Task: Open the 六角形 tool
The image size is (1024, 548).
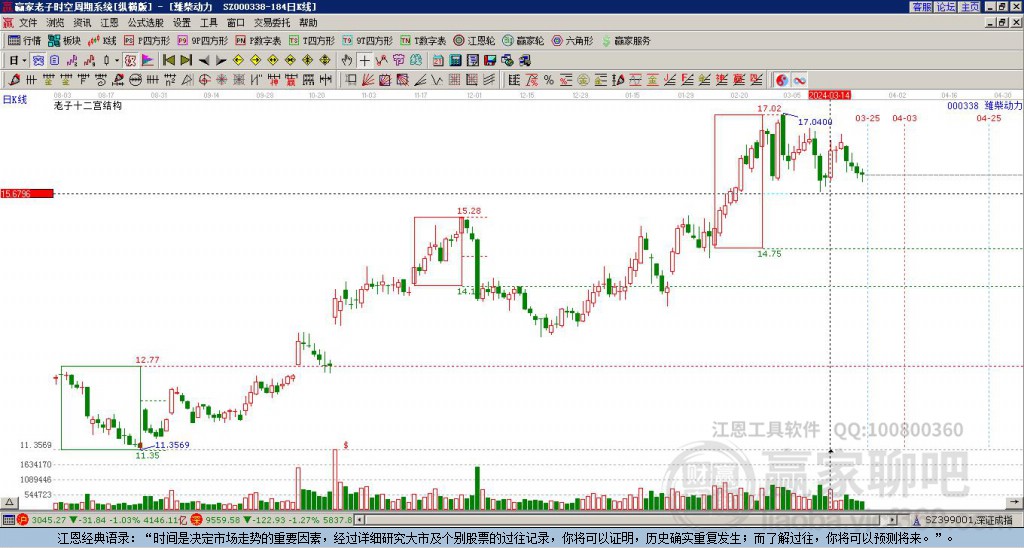Action: tap(573, 40)
